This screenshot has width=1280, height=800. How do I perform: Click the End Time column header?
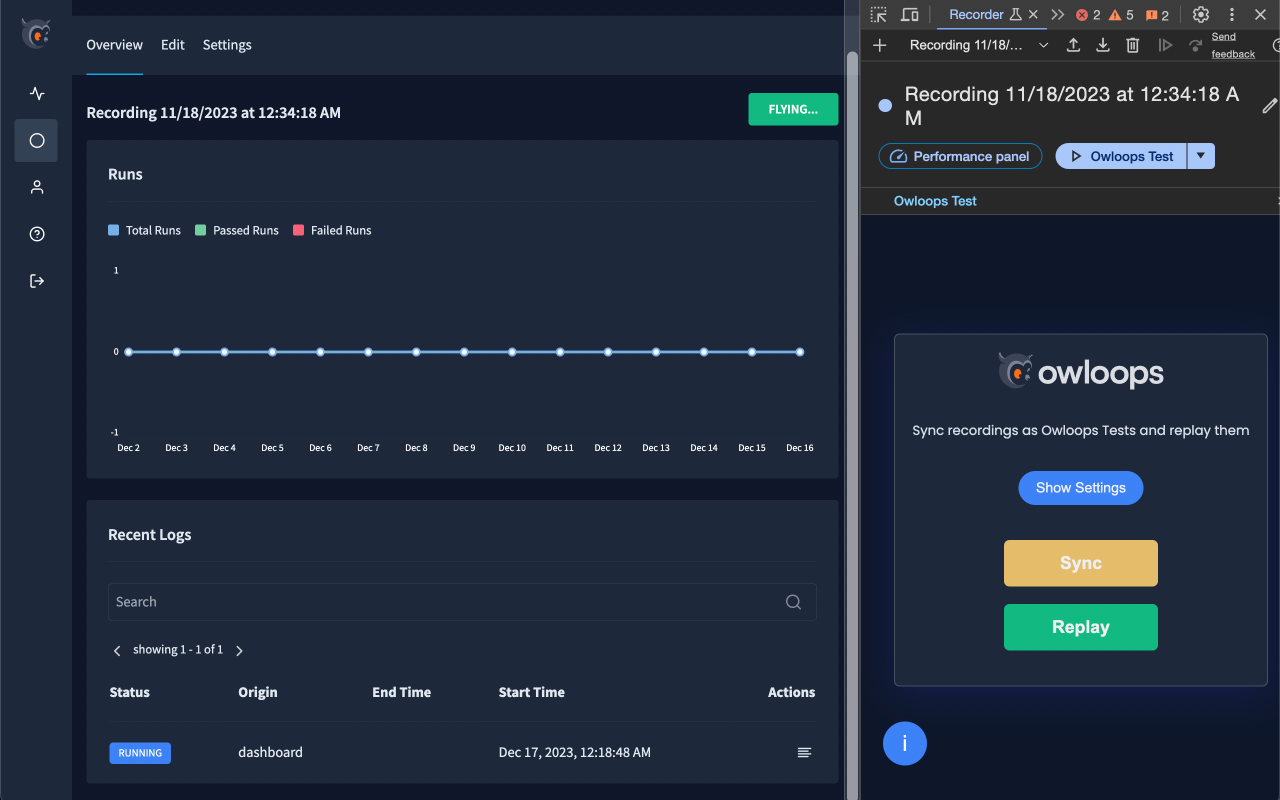click(x=402, y=692)
